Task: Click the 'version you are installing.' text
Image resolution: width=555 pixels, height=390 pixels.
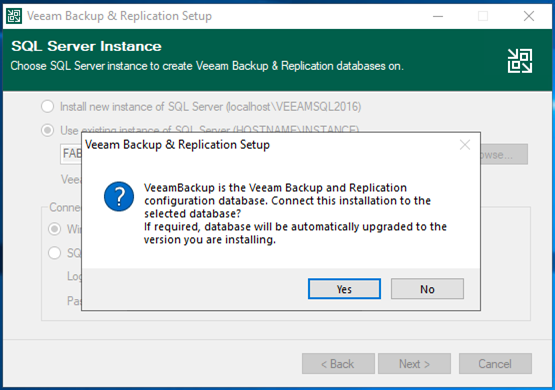Action: point(210,240)
